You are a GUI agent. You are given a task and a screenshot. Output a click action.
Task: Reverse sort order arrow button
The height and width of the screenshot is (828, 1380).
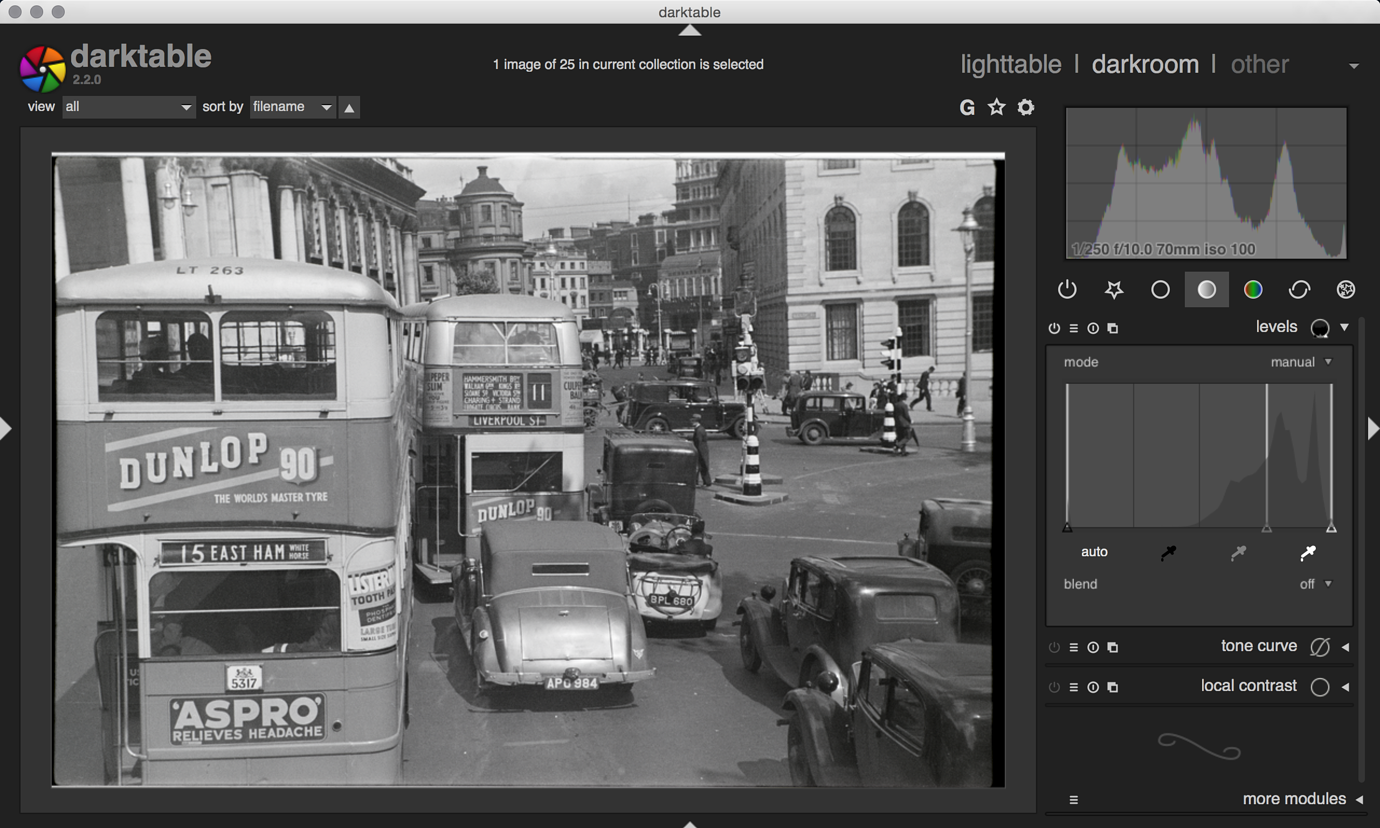(349, 107)
